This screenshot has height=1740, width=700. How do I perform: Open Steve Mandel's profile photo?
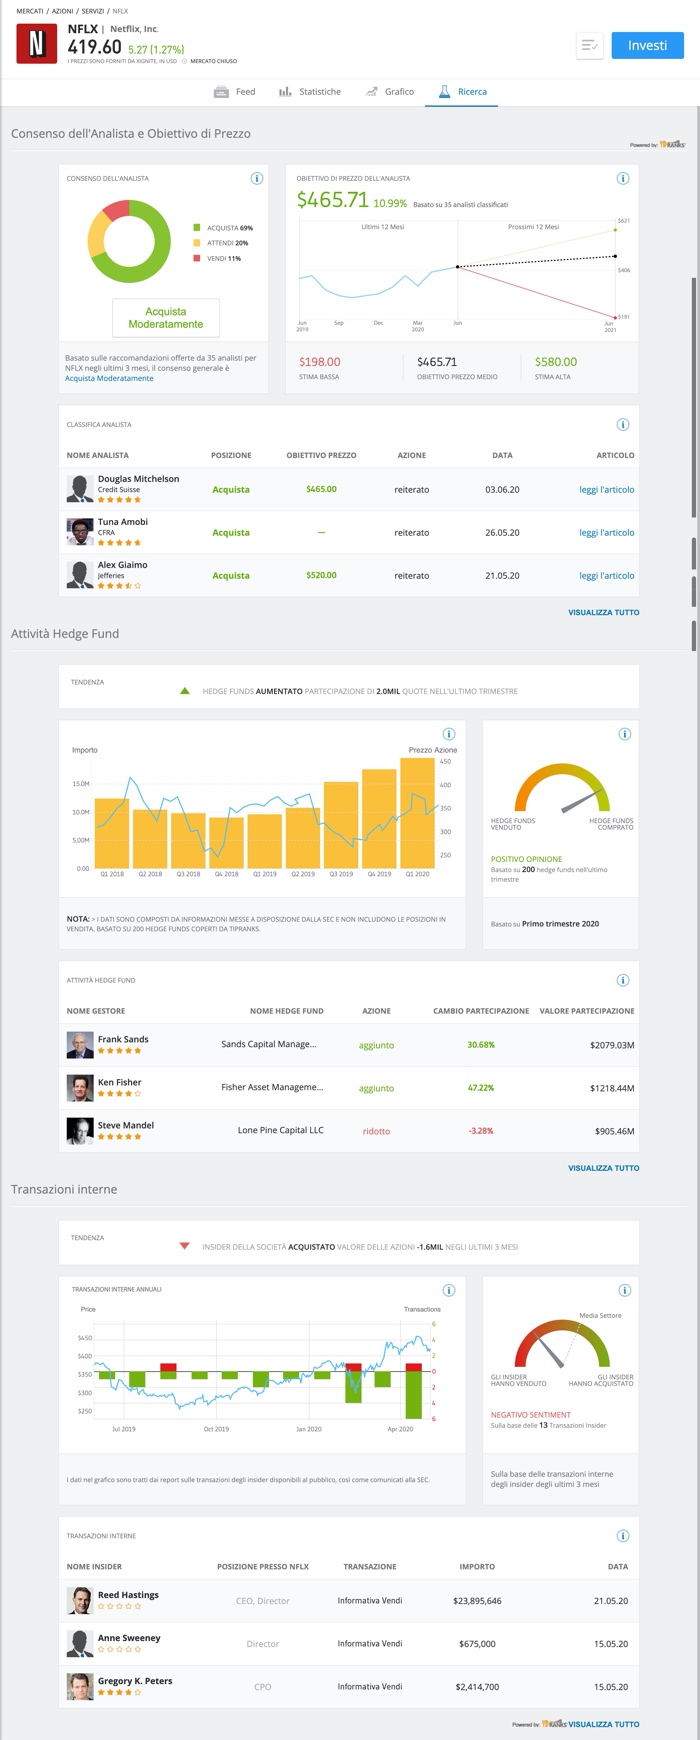[80, 1131]
